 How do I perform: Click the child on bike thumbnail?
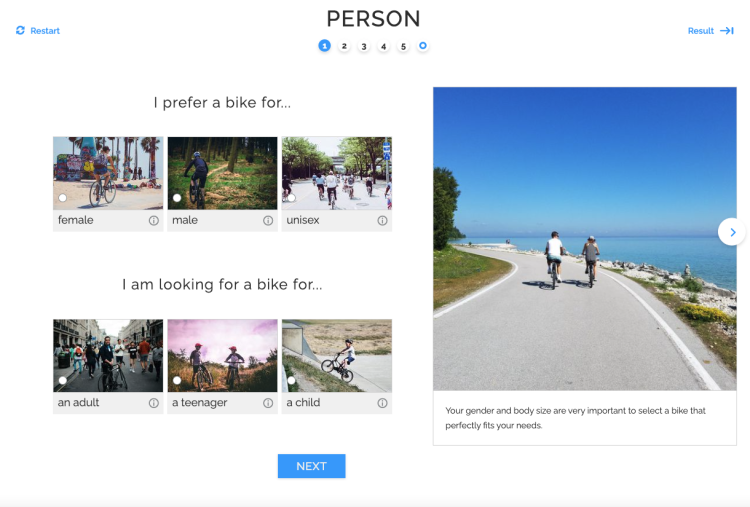(x=337, y=355)
